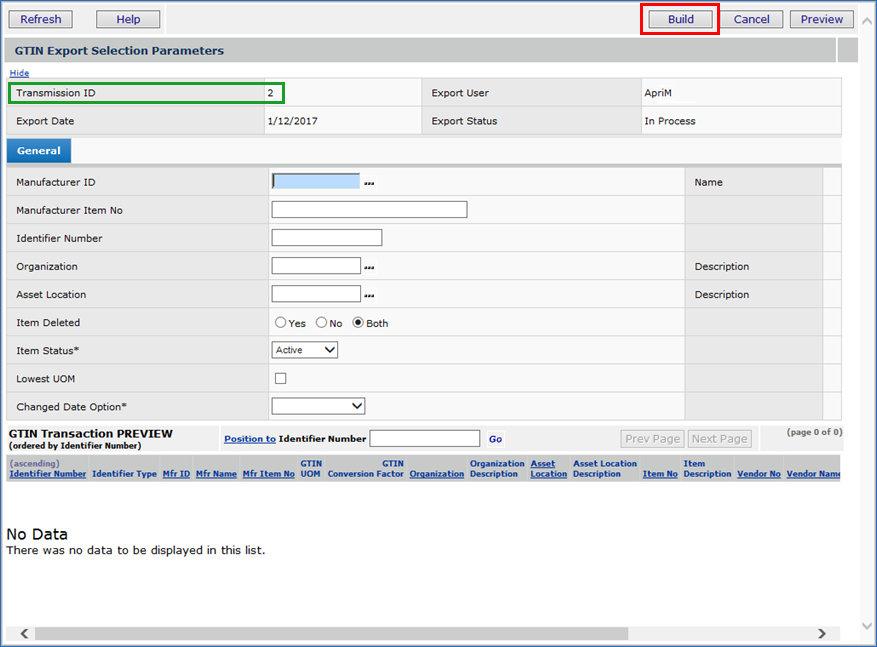Switch to the General tab
The width and height of the screenshot is (877, 647).
38,151
